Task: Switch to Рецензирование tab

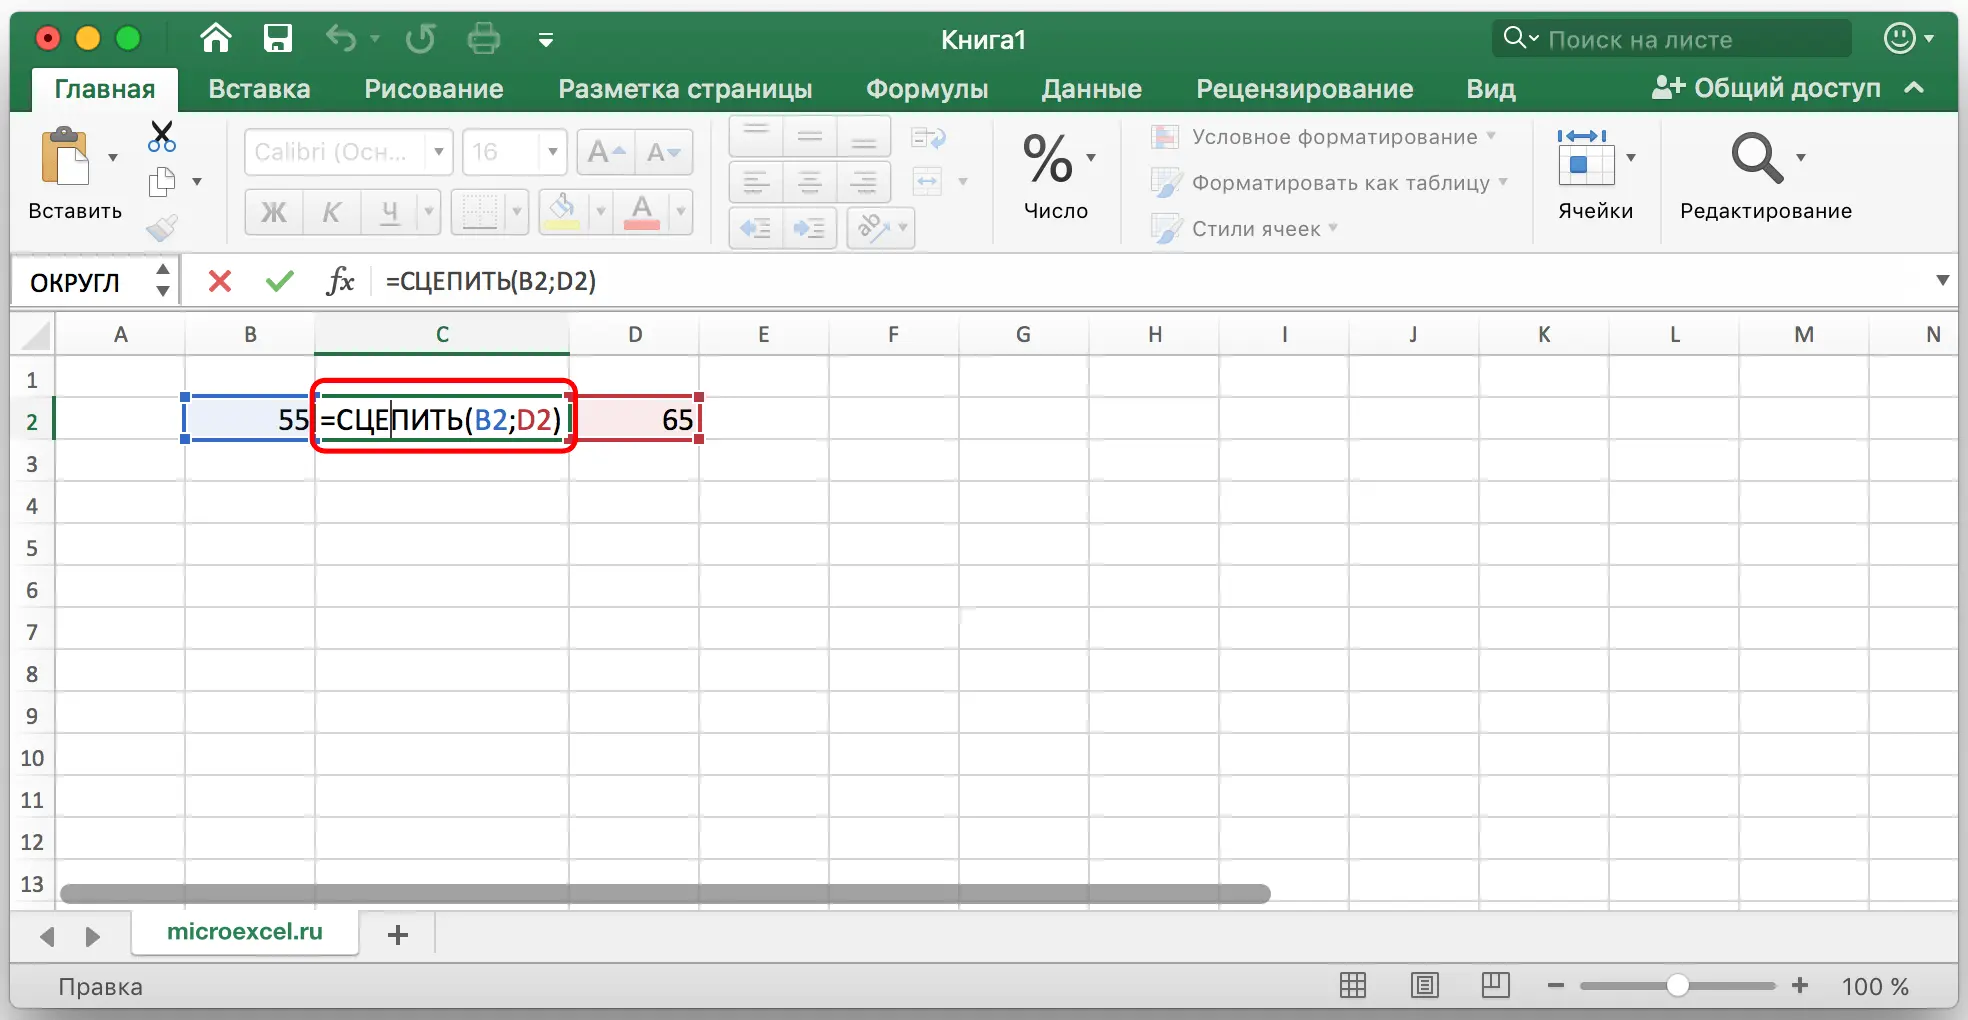Action: 1305,89
